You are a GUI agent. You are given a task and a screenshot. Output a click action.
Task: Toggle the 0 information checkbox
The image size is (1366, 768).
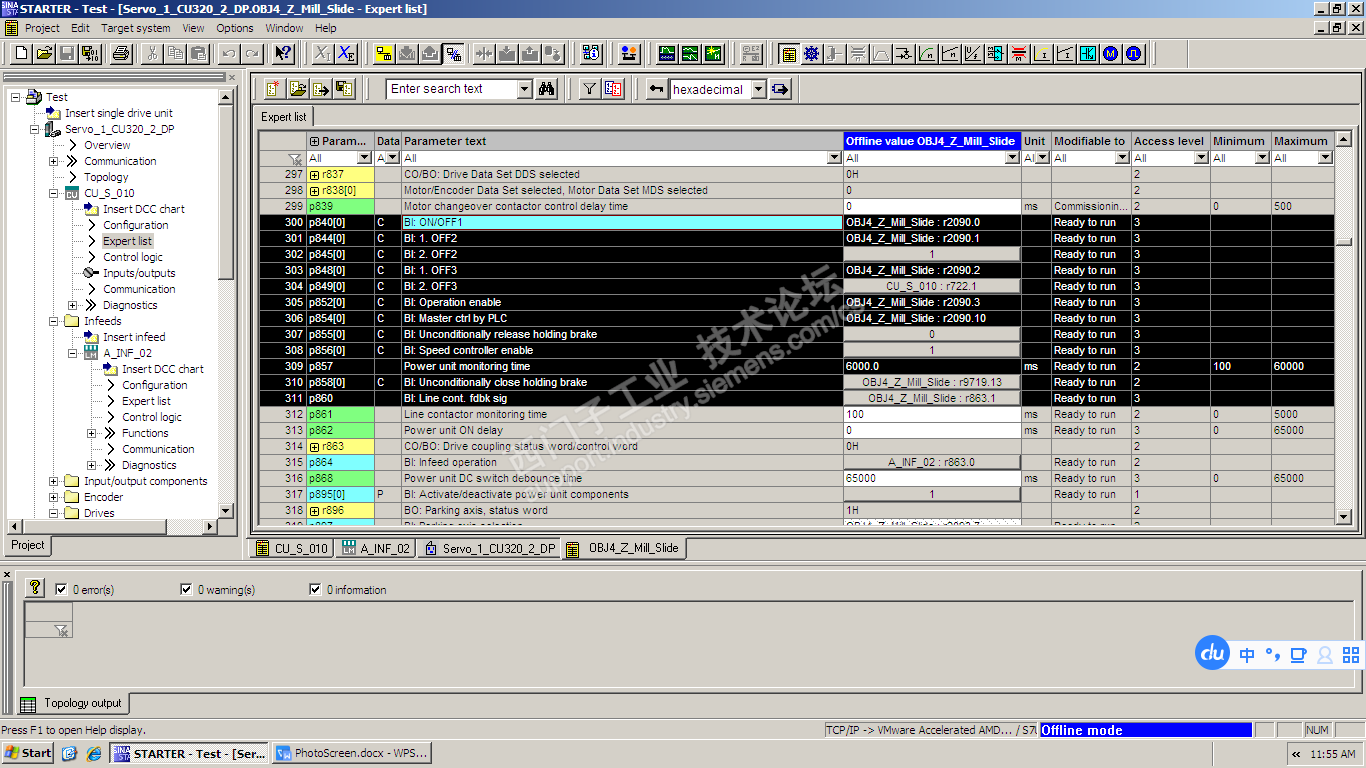tap(316, 590)
